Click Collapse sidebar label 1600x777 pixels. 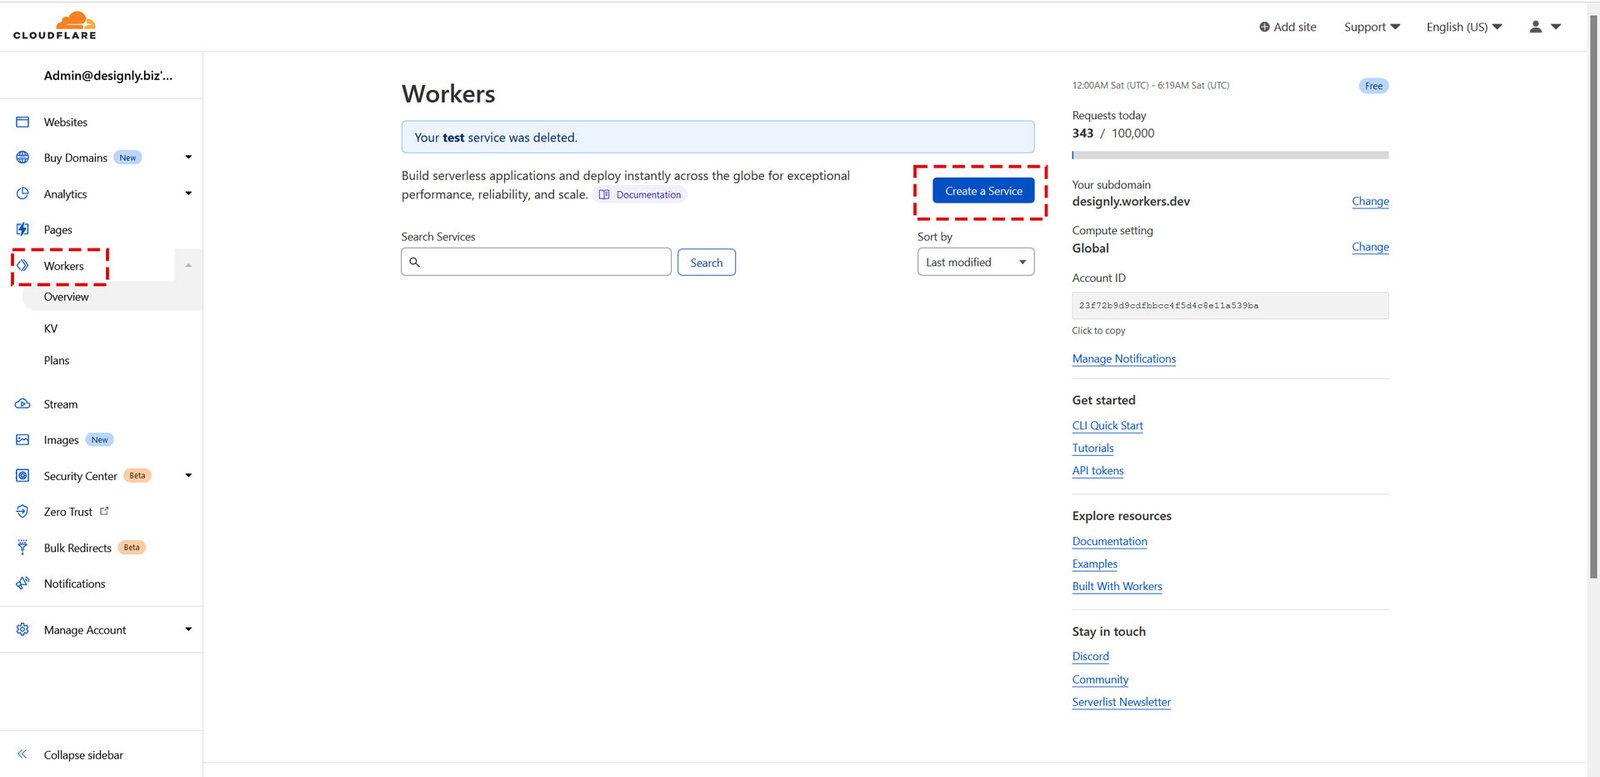click(x=84, y=755)
